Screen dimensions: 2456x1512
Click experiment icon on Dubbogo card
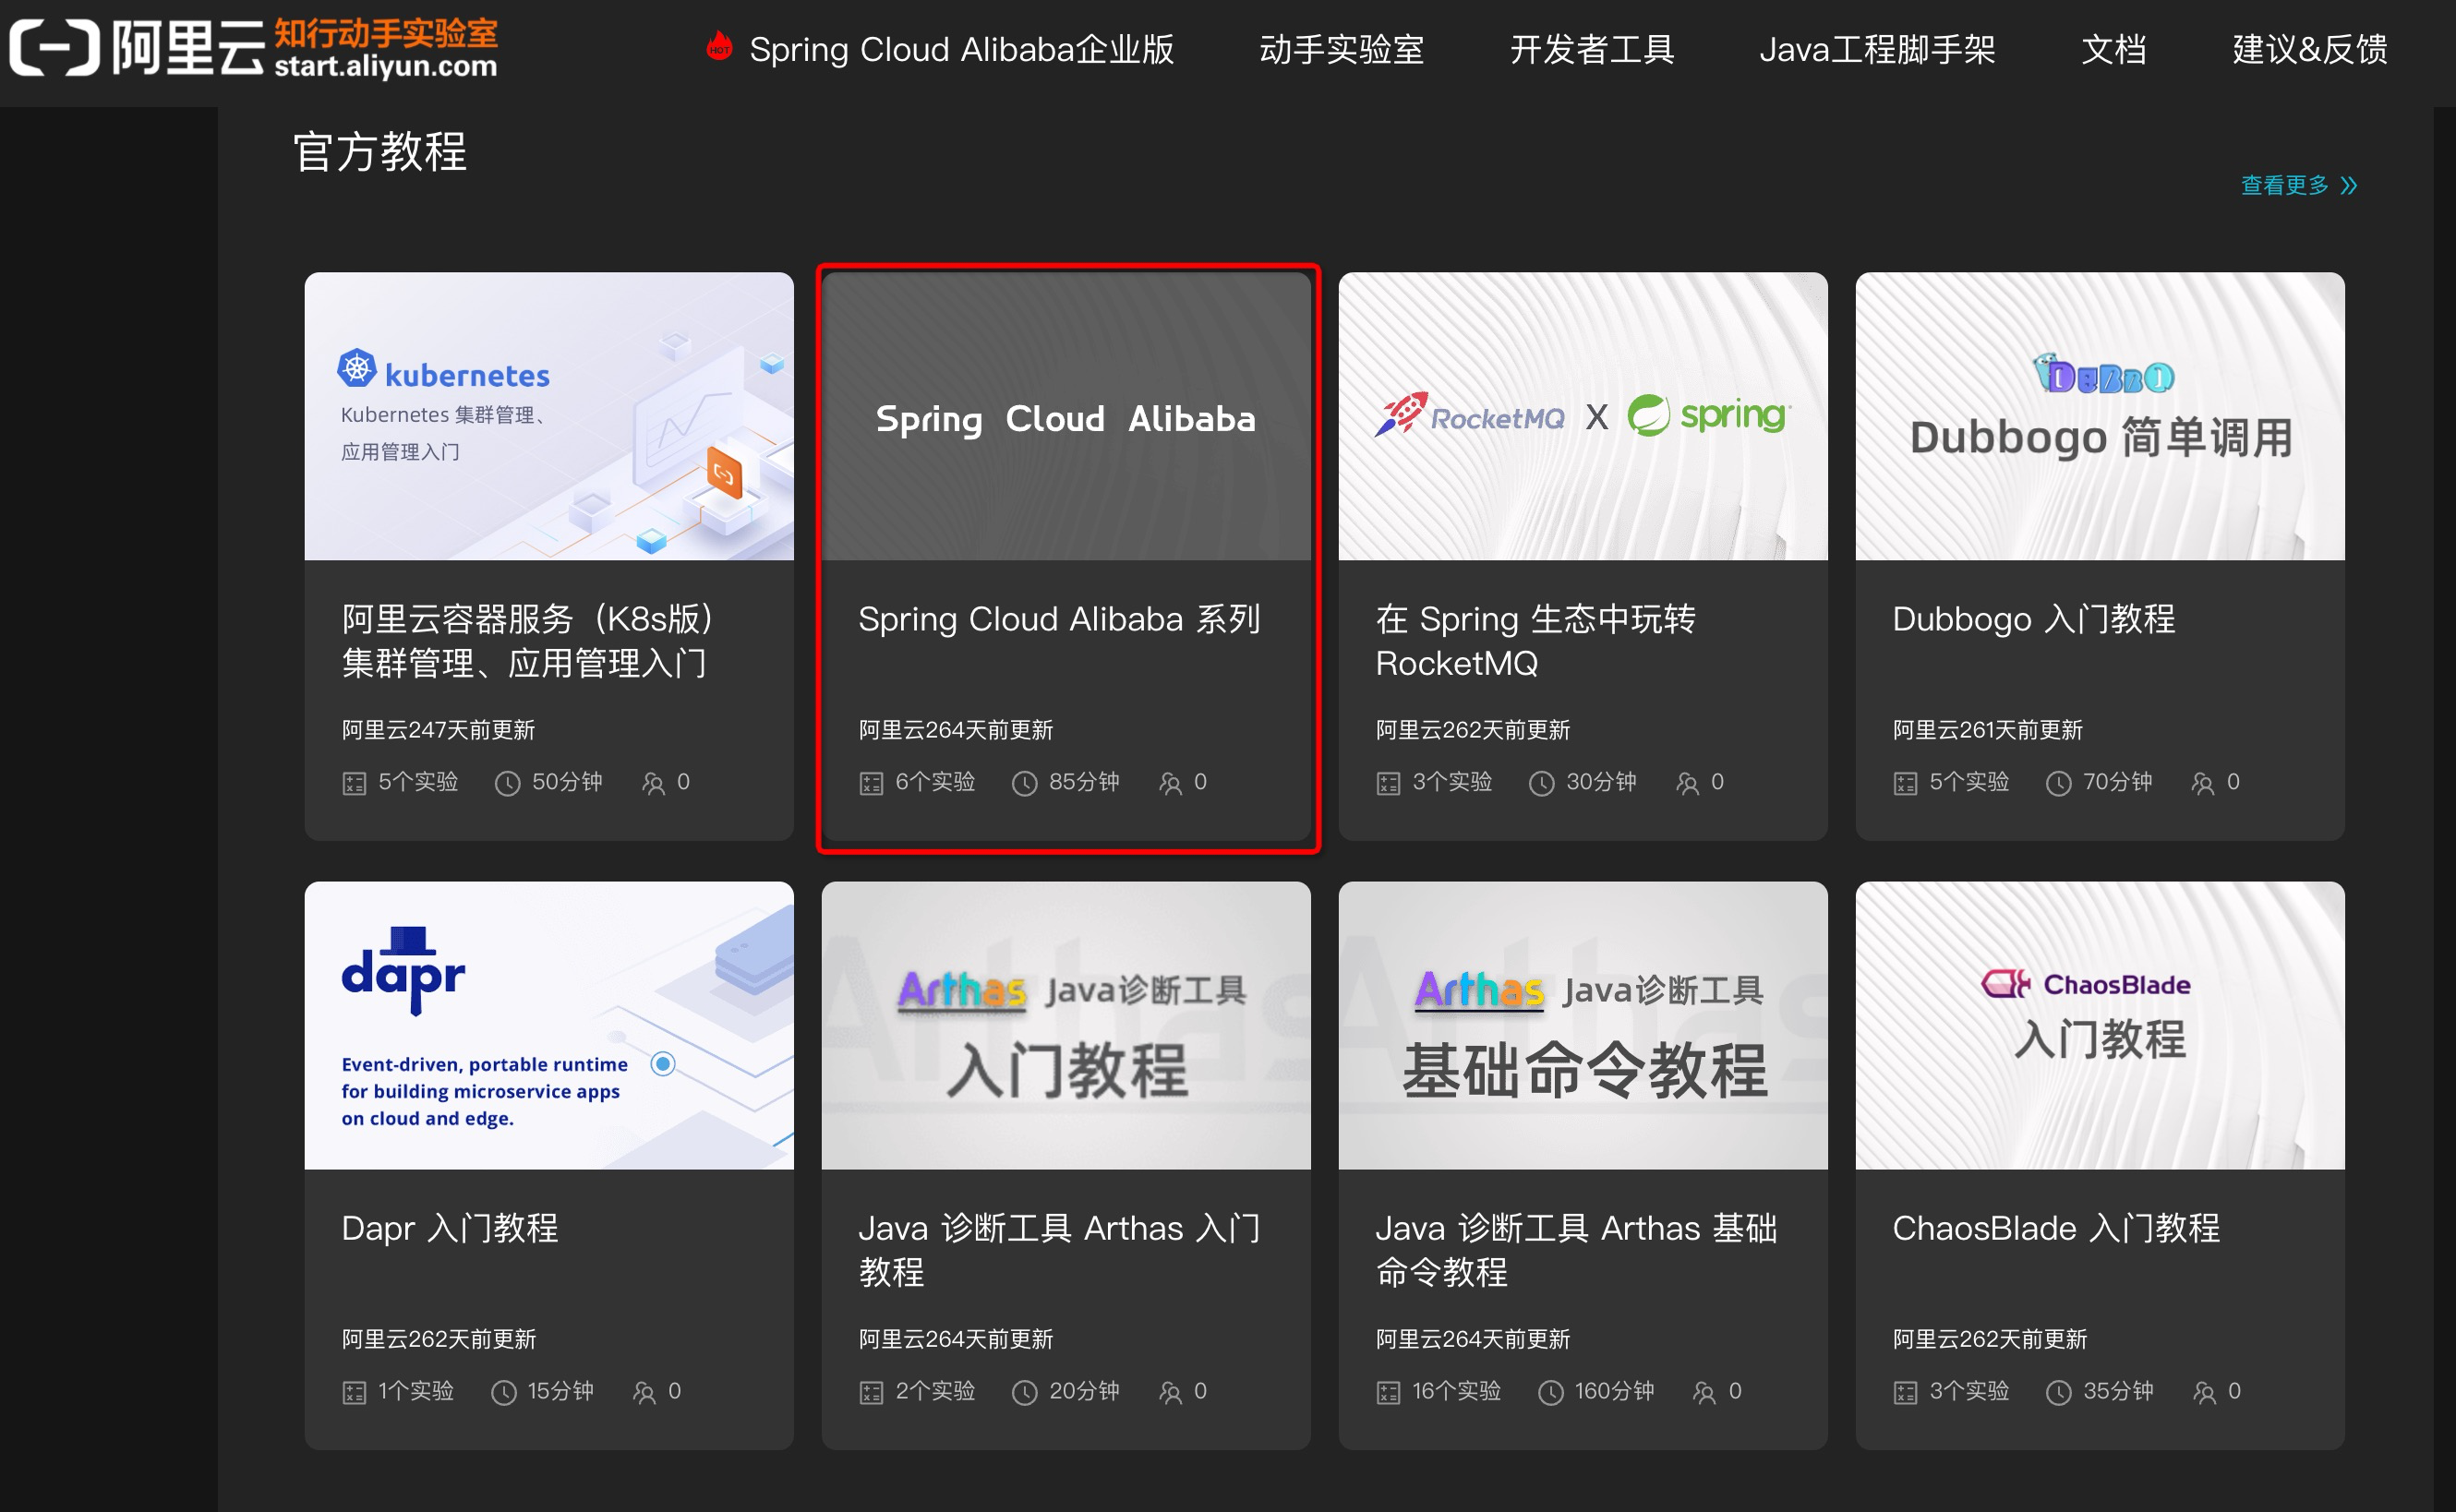[1905, 783]
